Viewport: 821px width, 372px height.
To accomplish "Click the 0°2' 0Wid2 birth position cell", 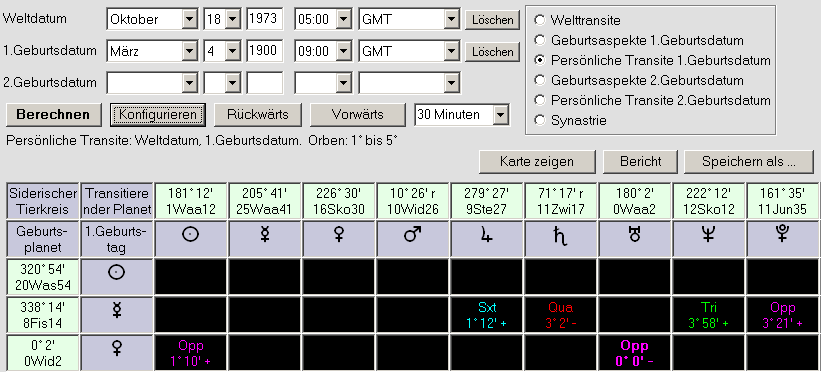I will coord(43,352).
